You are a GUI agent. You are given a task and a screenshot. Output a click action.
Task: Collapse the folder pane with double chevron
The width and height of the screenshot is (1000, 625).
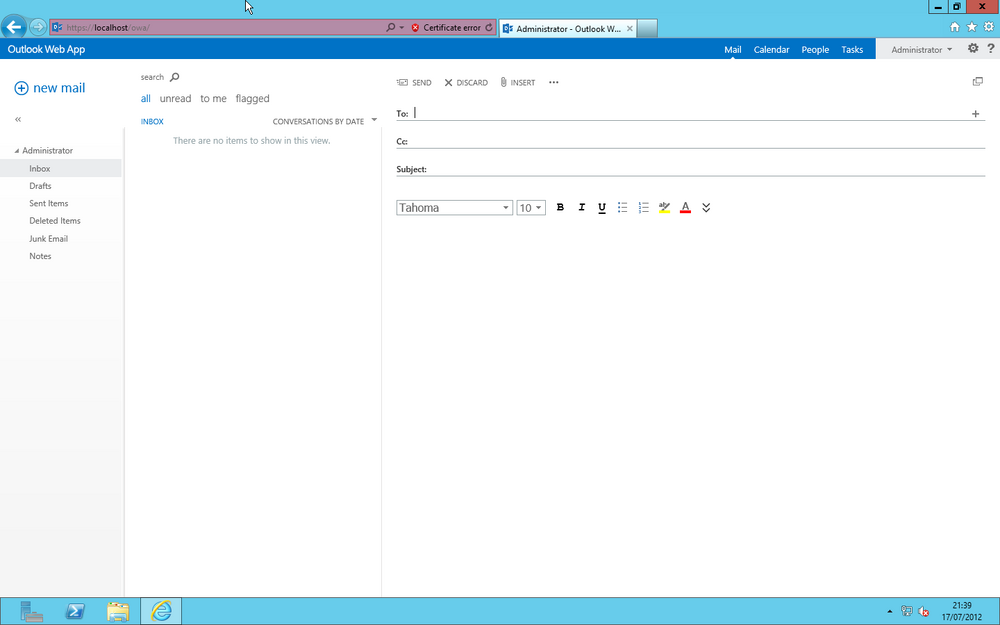tap(18, 119)
